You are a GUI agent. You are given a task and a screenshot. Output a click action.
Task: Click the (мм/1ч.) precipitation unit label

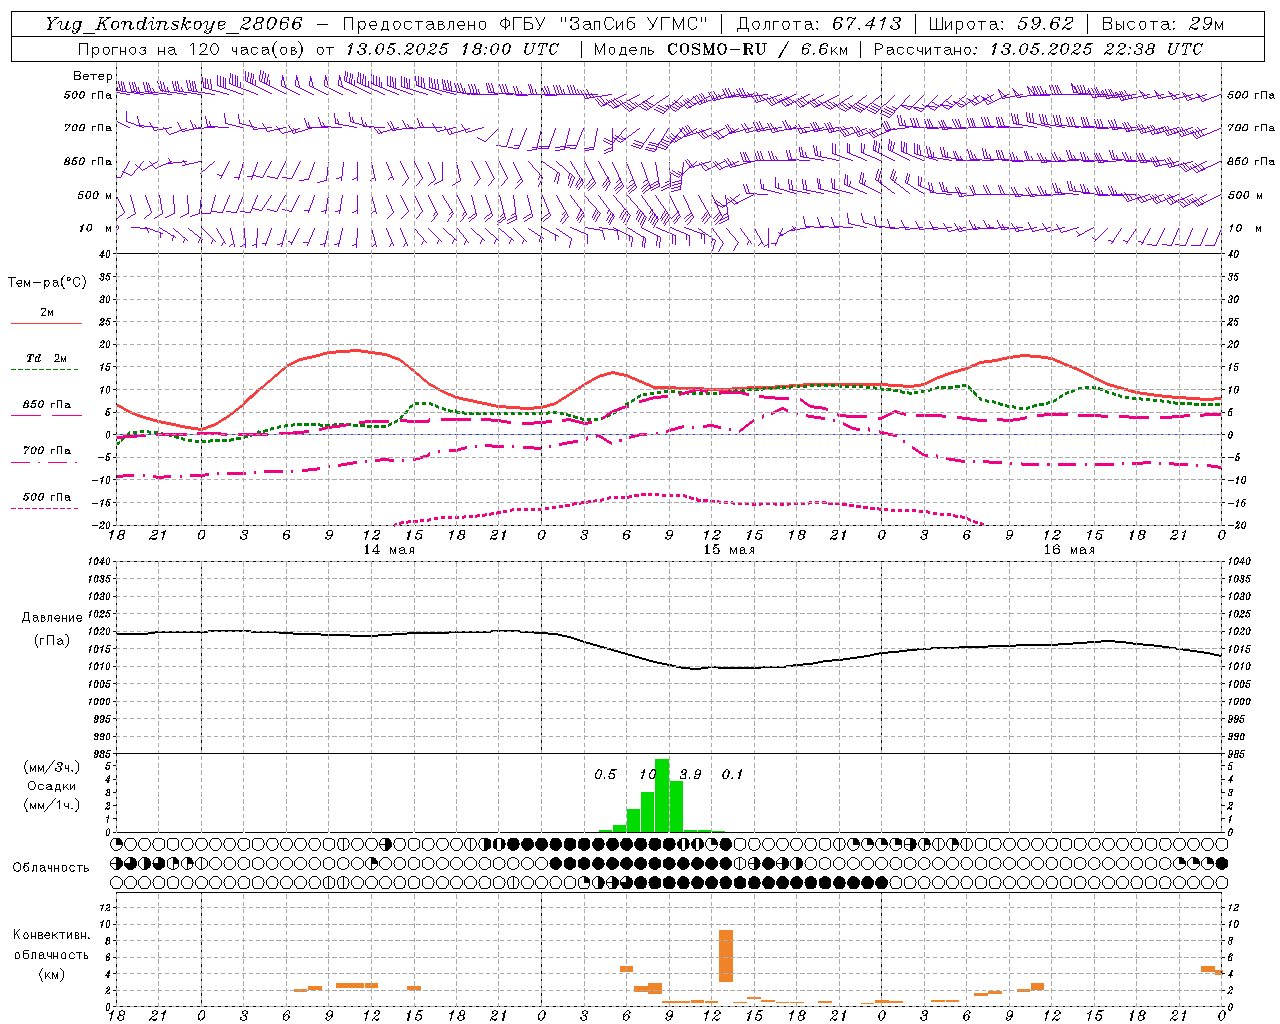52,805
